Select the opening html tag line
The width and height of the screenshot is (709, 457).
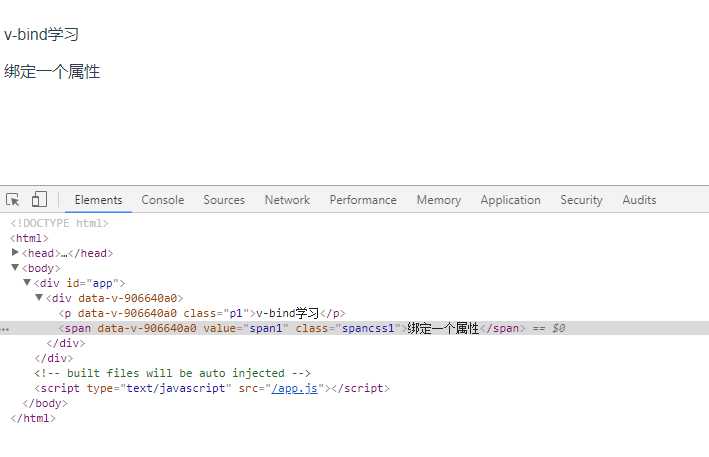click(x=29, y=238)
